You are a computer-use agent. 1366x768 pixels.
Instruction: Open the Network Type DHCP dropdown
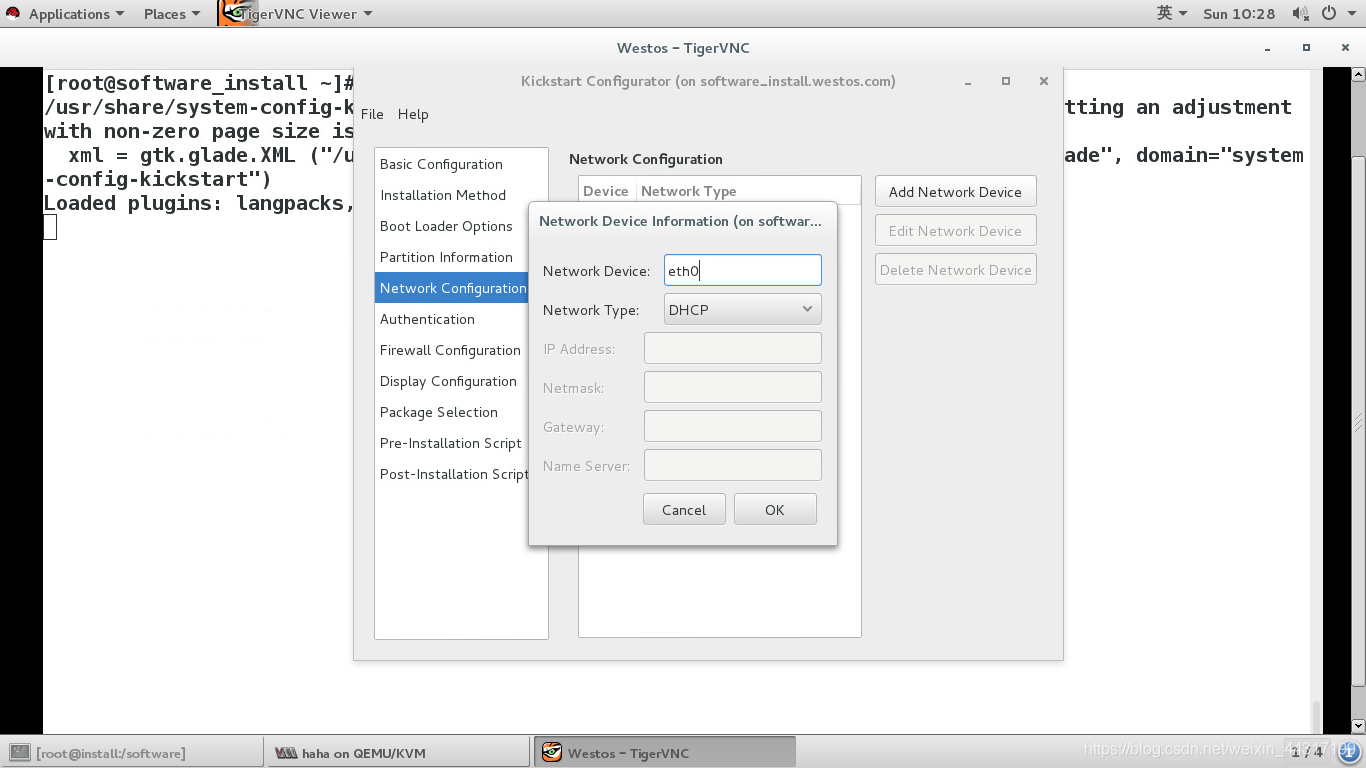click(743, 310)
